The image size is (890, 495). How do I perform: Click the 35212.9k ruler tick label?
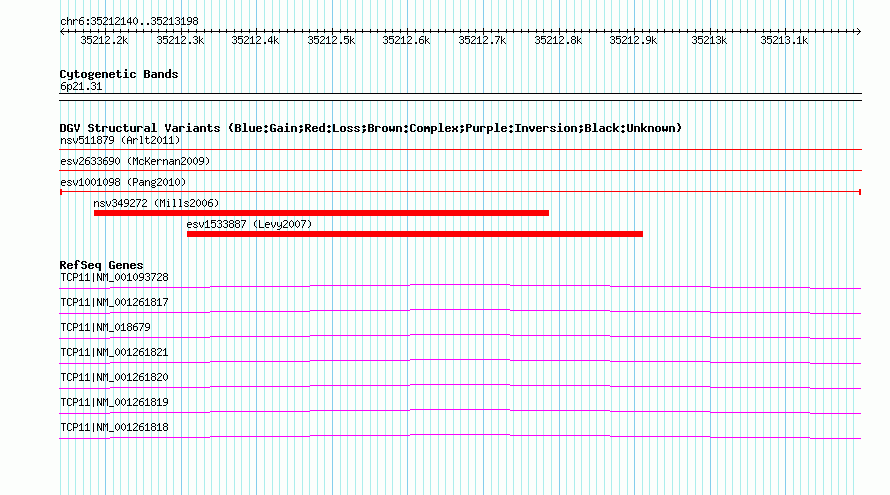pos(633,40)
